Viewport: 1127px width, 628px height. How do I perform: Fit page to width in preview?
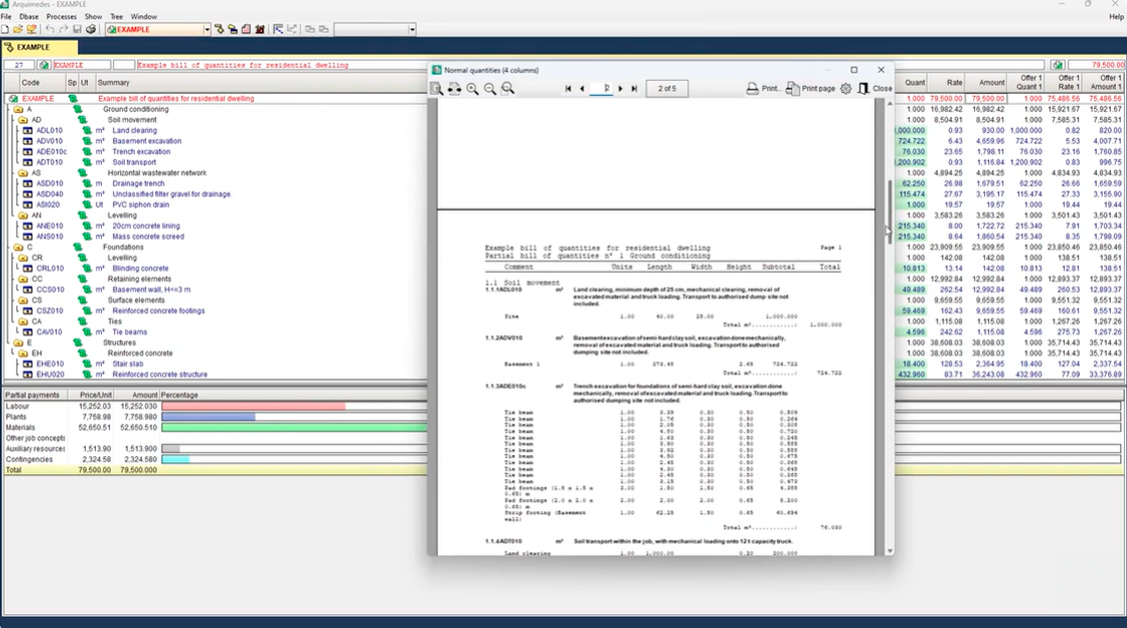coord(454,89)
